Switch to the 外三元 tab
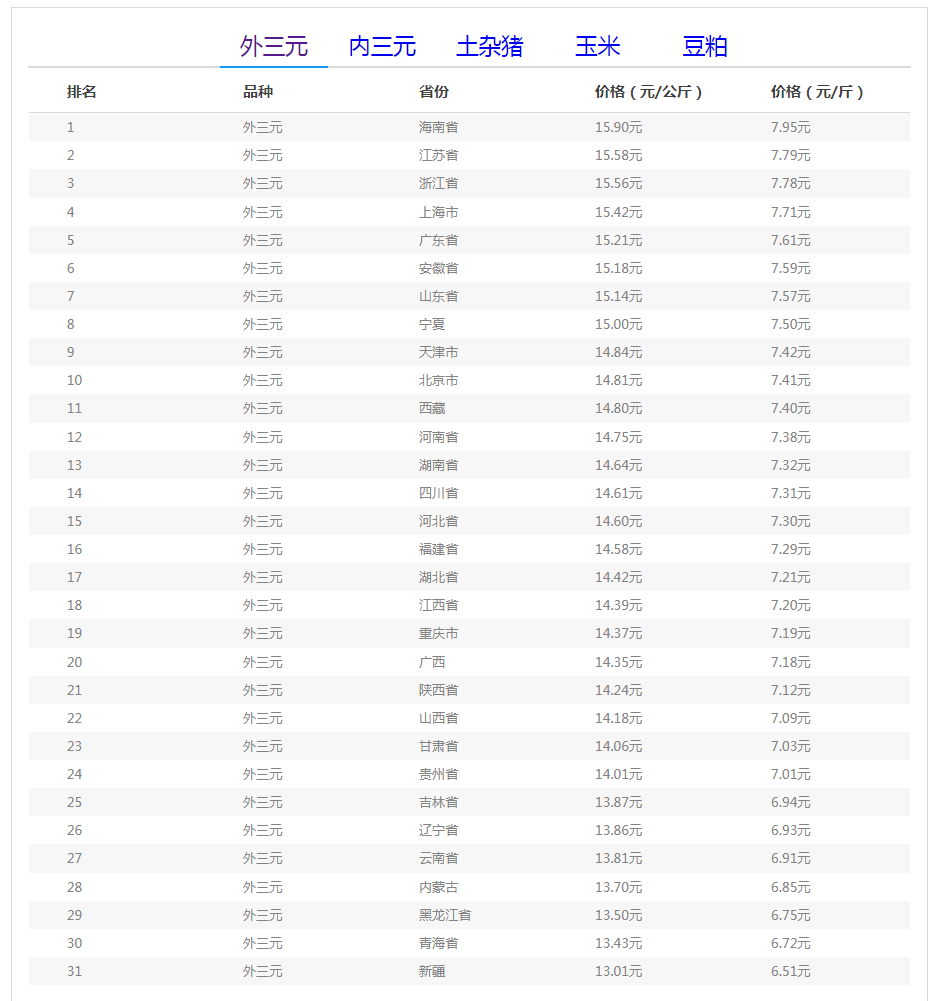The image size is (951, 1001). (274, 47)
